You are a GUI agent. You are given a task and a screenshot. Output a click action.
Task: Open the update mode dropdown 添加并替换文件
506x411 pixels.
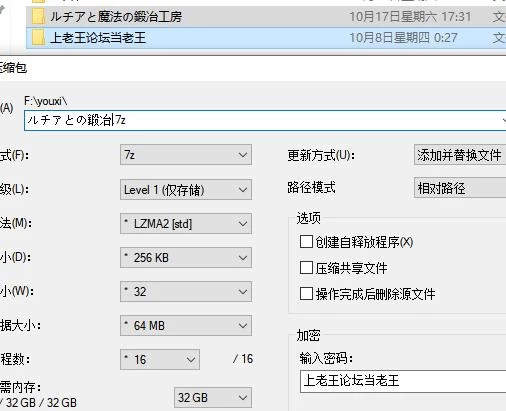point(460,155)
